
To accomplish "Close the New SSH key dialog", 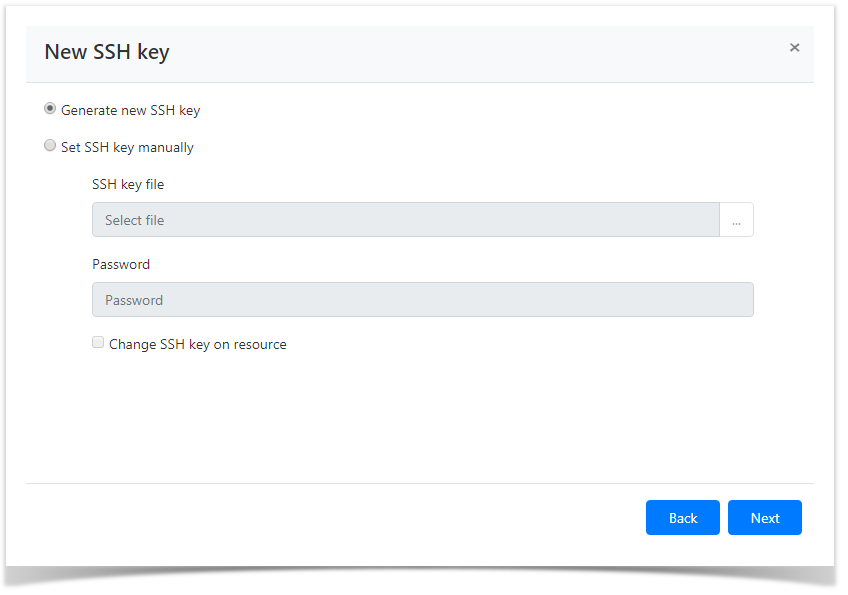I will 794,47.
